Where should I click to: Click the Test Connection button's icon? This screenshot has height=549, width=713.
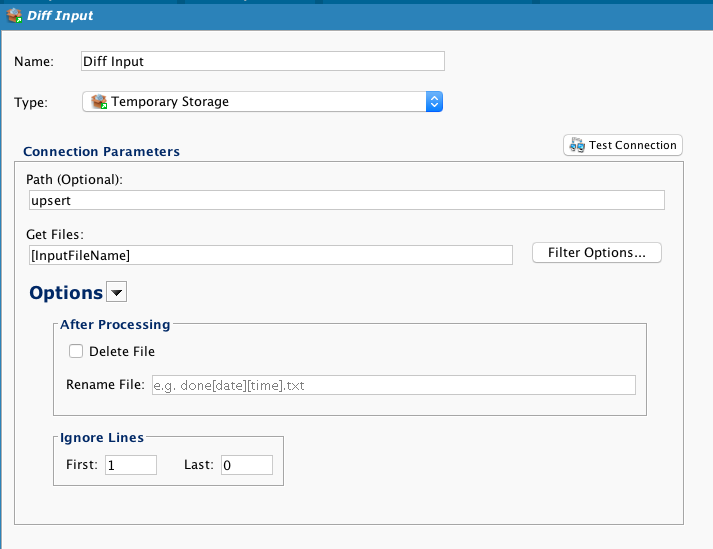576,145
